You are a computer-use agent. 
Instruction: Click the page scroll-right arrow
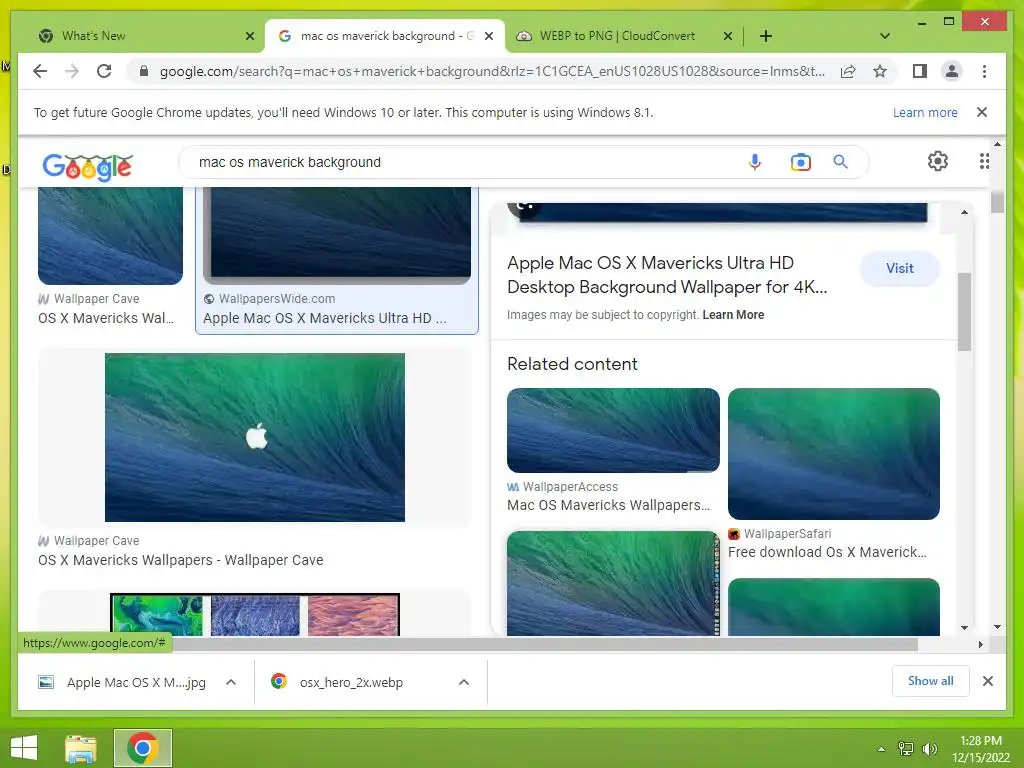(980, 645)
